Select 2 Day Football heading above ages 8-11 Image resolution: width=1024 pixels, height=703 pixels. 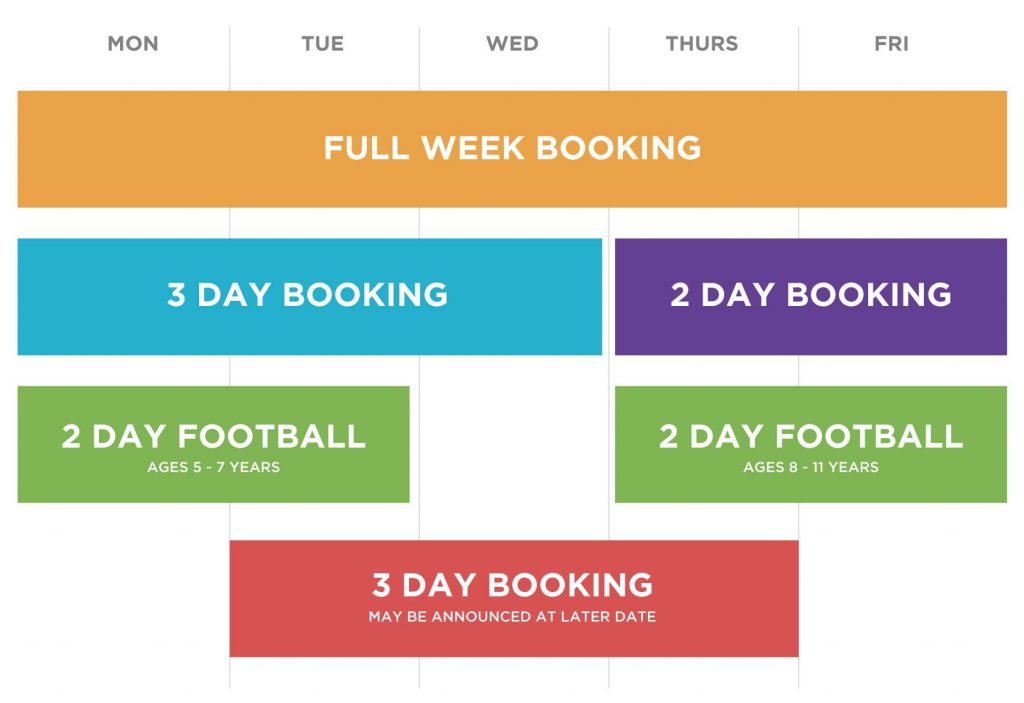[811, 436]
